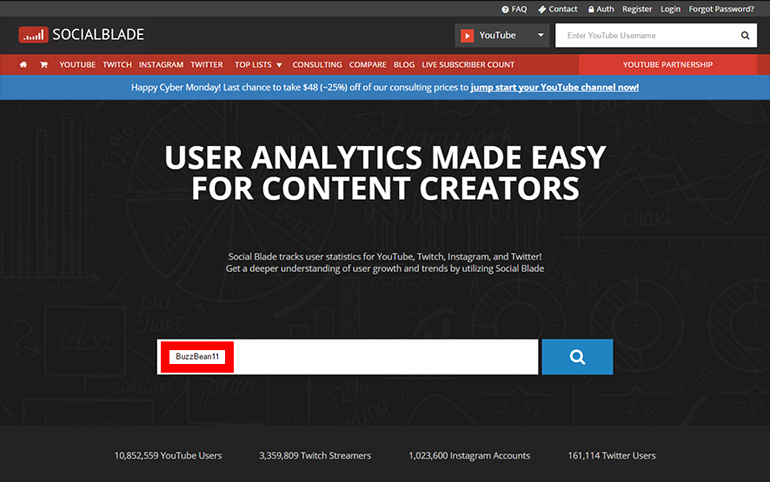Image resolution: width=770 pixels, height=482 pixels.
Task: Go to Consulting page
Action: (x=317, y=65)
